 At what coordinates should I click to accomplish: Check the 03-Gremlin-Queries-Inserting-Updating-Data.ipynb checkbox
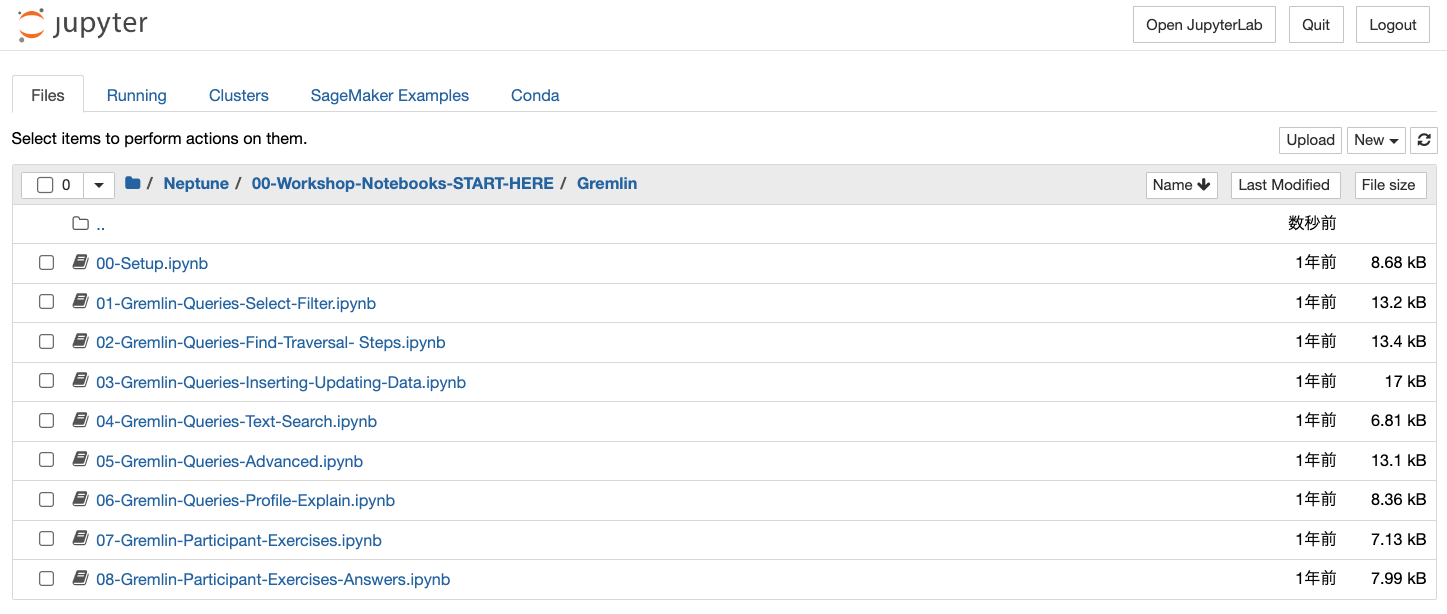coord(46,381)
